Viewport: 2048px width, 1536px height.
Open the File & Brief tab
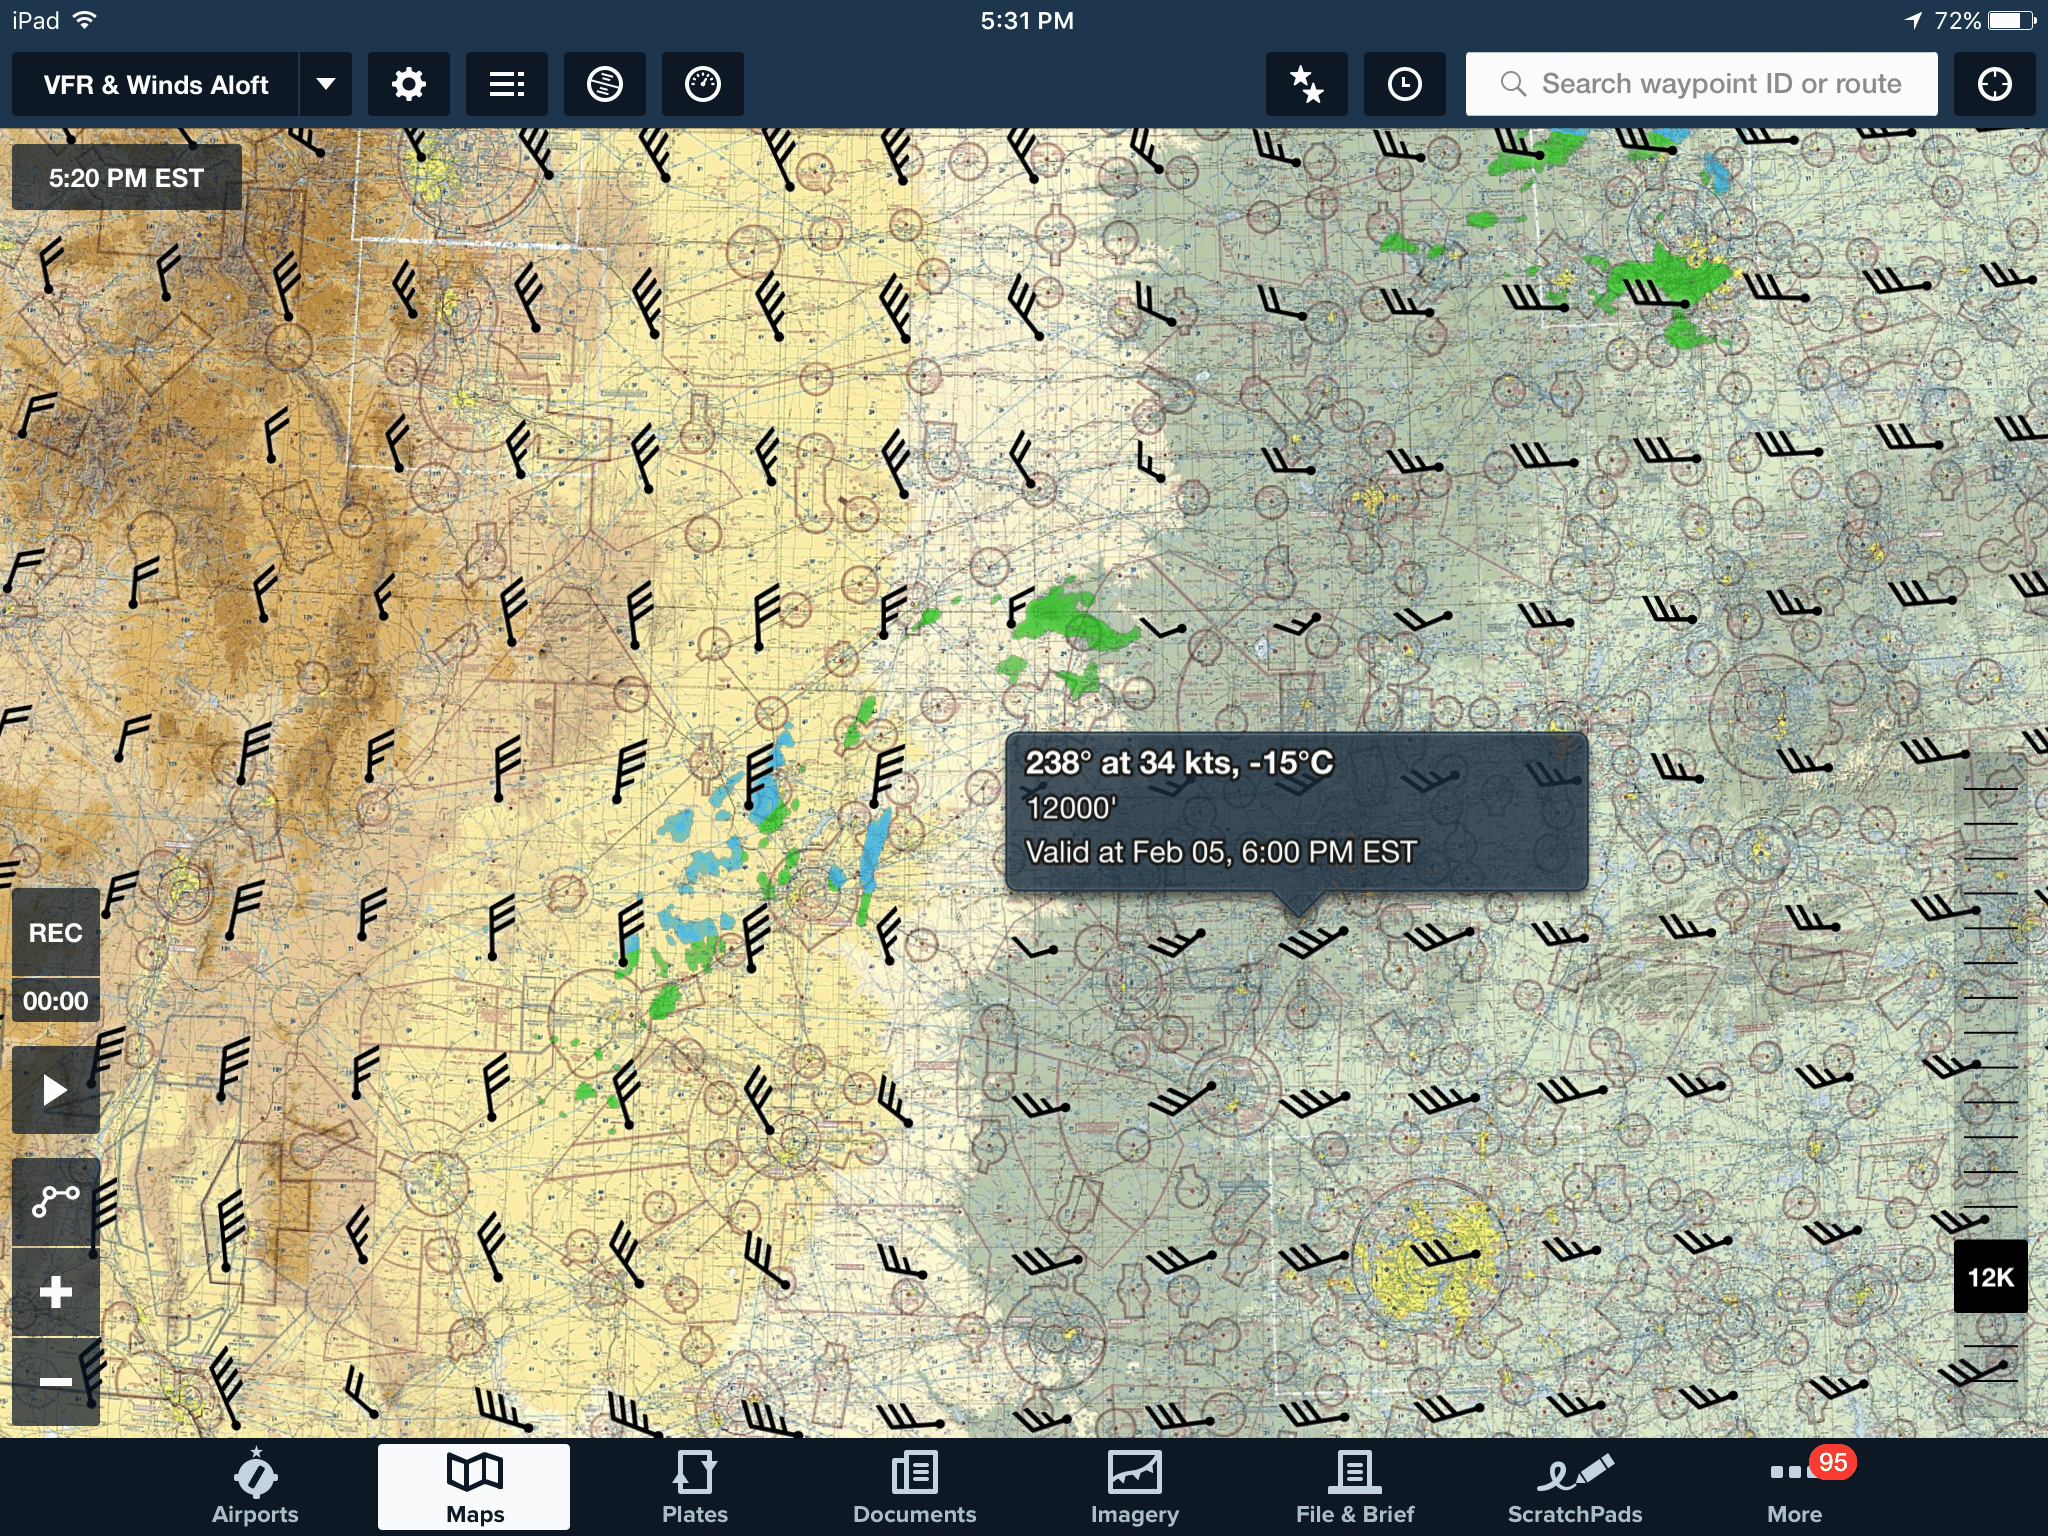(x=1355, y=1488)
